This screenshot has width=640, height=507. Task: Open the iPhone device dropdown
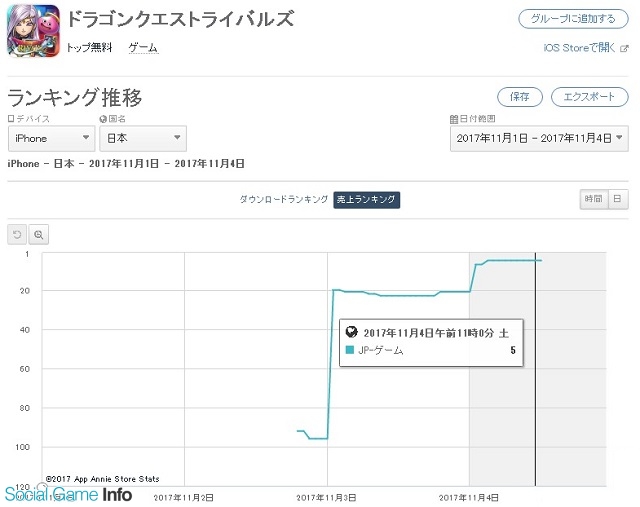click(x=51, y=138)
